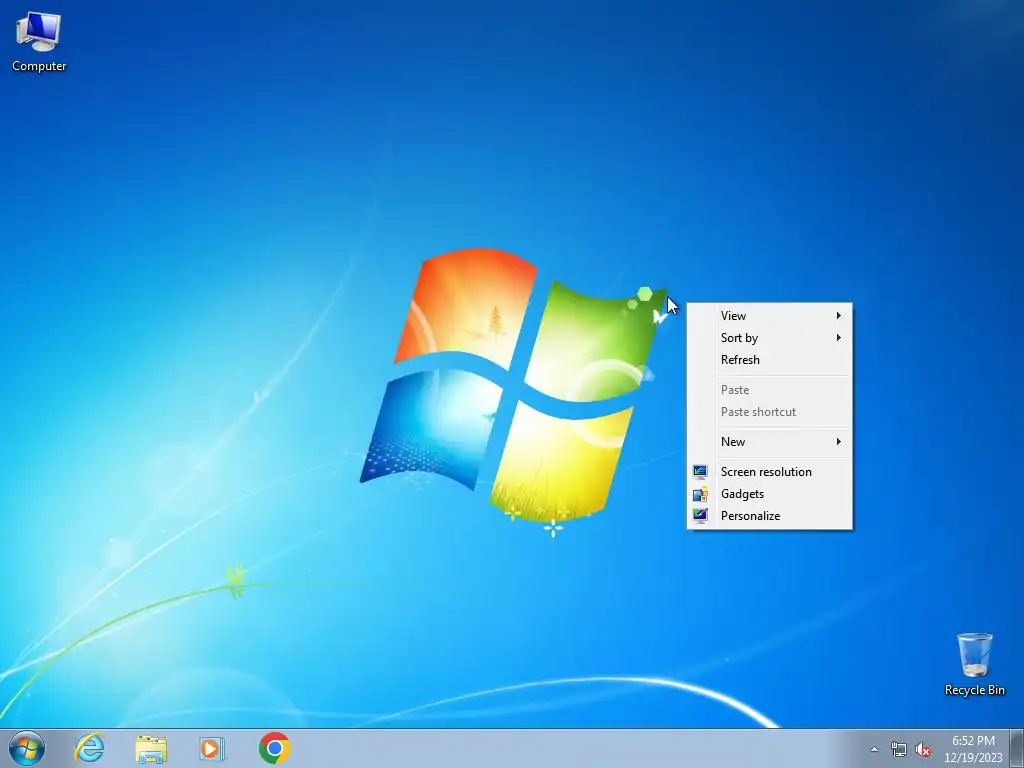Click the Show desktop button
Screen dimensions: 1024x768
pyautogui.click(x=1017, y=749)
